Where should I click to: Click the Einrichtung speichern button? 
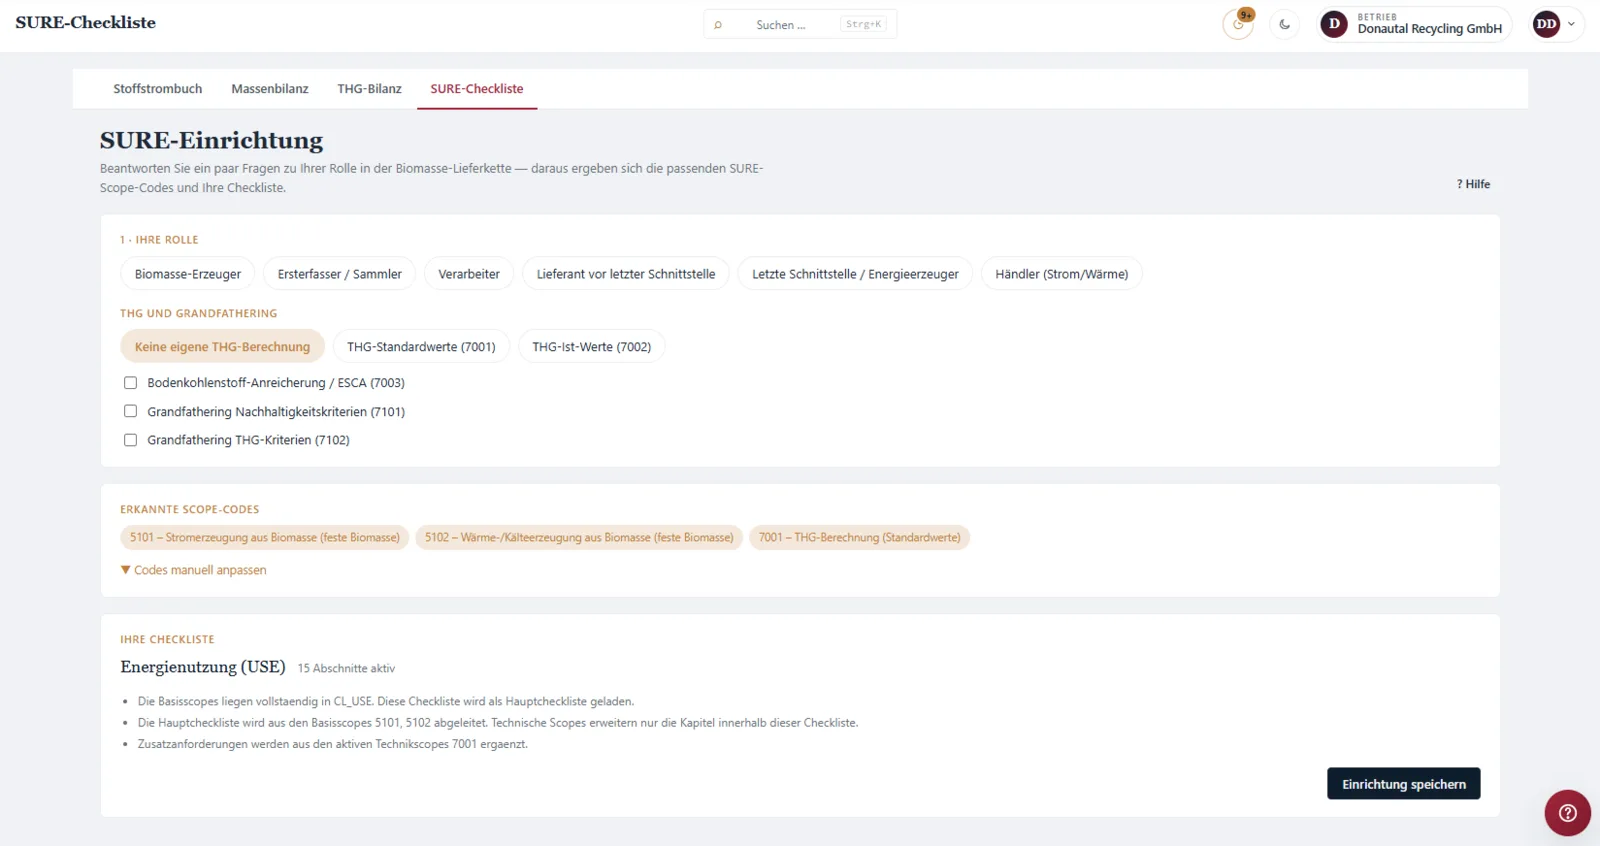[x=1403, y=784]
